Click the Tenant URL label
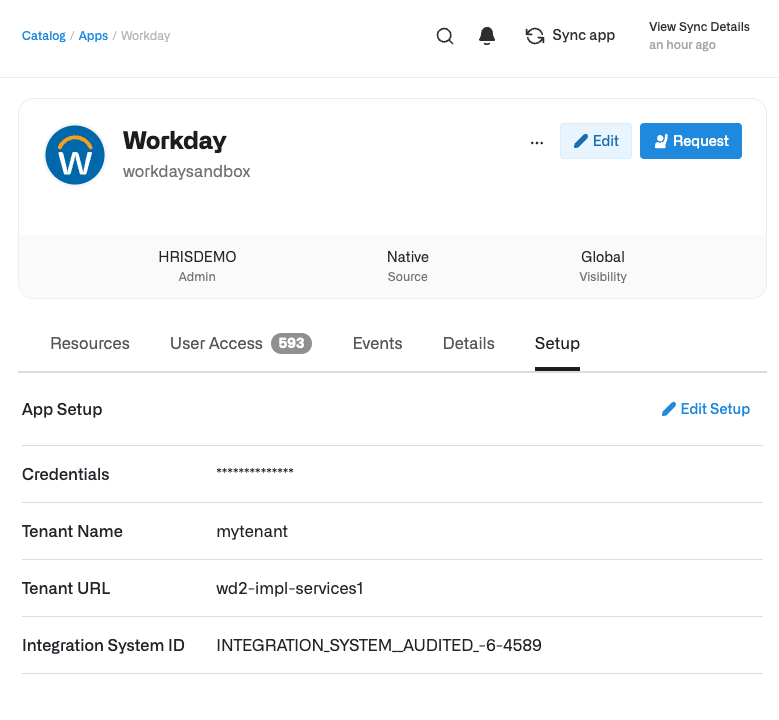Image resolution: width=779 pixels, height=720 pixels. [x=66, y=588]
